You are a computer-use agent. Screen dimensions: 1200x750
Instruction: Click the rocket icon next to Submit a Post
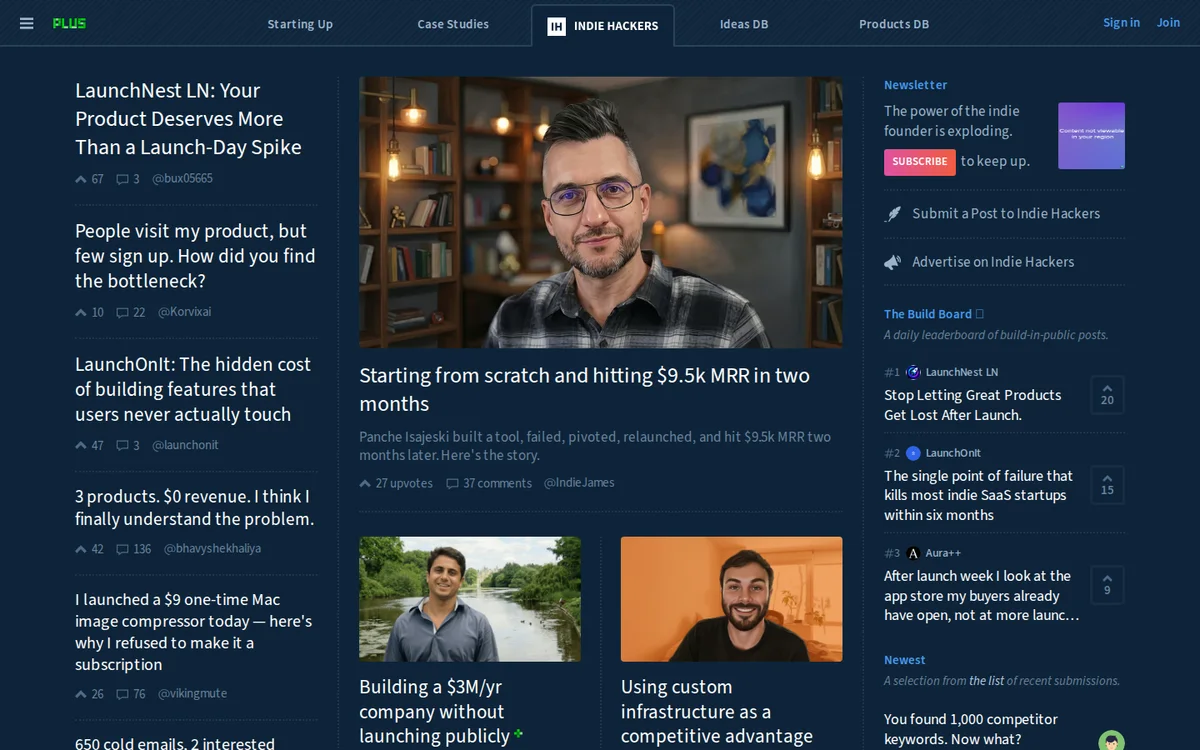pos(893,214)
